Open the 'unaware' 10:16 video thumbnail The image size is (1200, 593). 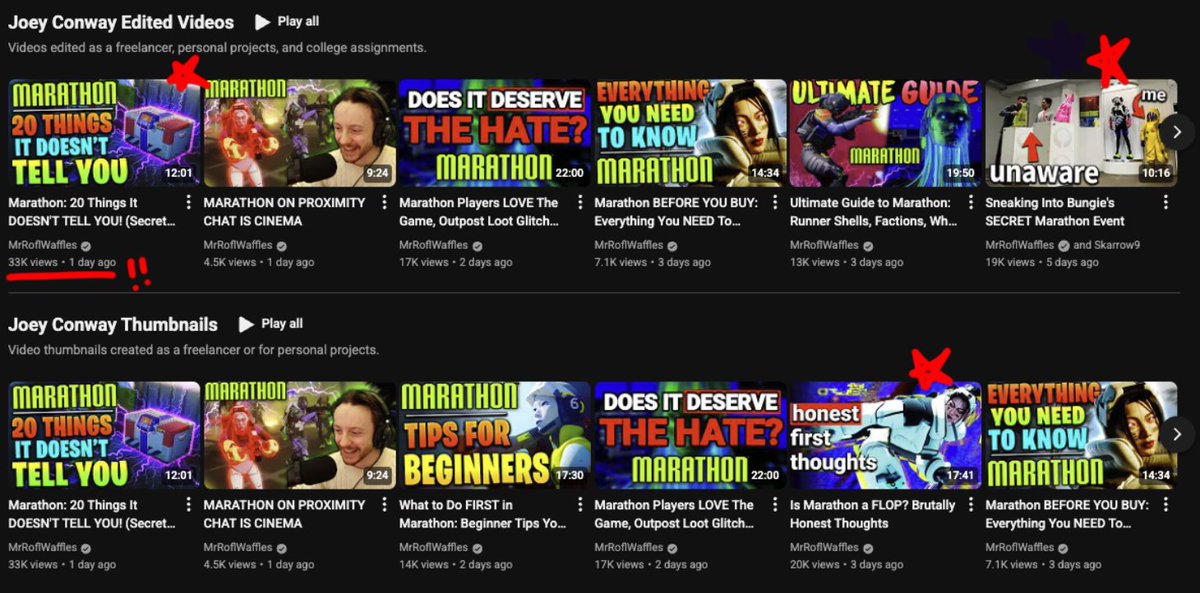click(x=1081, y=133)
